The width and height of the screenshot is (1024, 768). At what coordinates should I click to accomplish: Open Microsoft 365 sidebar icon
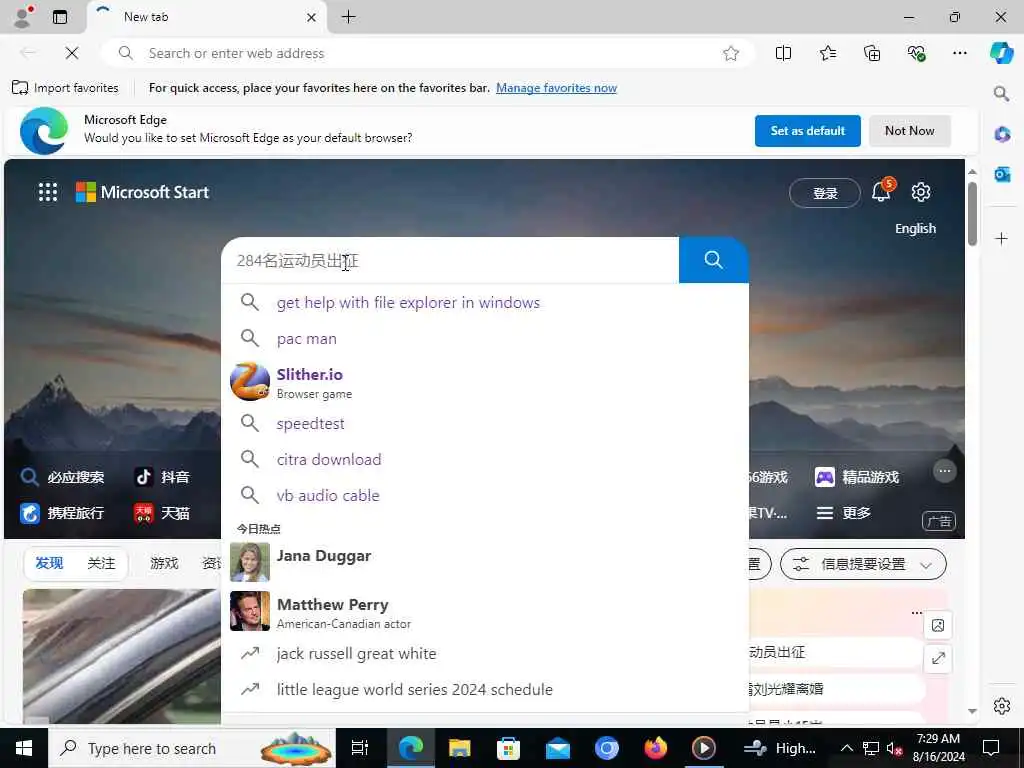point(1002,135)
